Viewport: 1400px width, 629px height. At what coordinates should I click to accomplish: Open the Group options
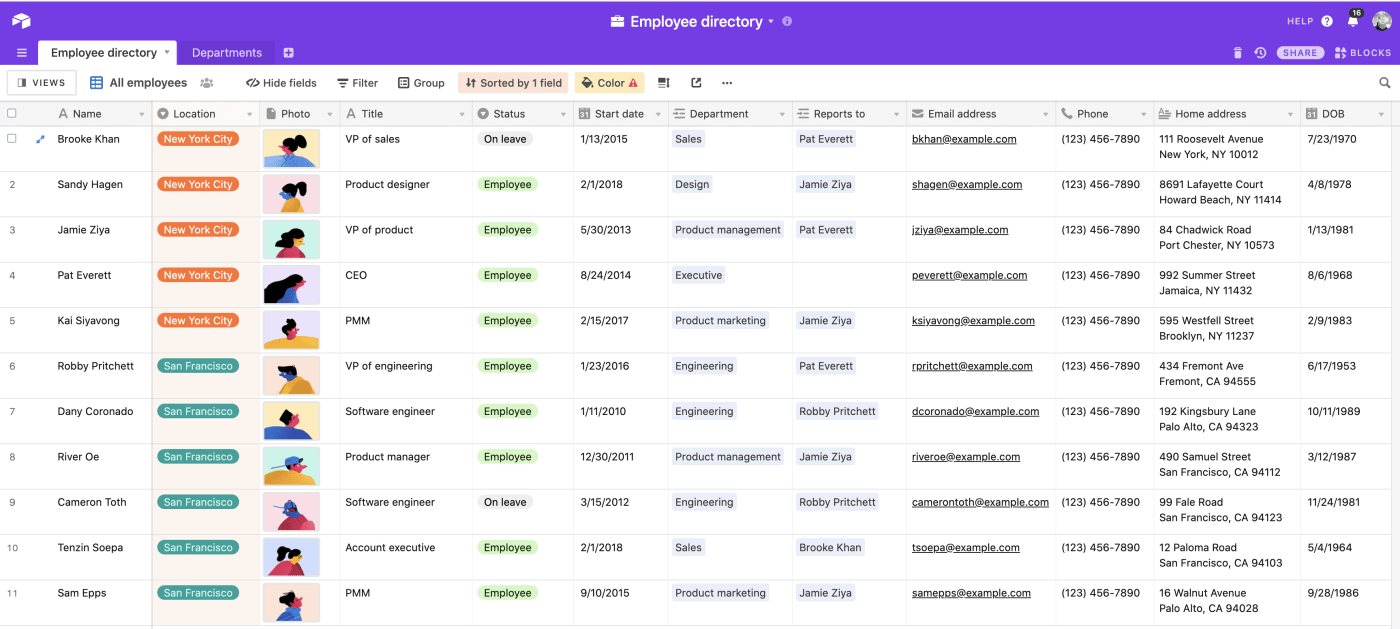point(421,83)
